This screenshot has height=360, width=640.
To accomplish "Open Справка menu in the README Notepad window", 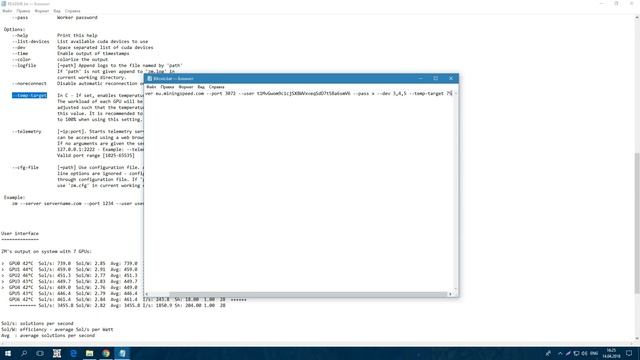I will tap(72, 11).
